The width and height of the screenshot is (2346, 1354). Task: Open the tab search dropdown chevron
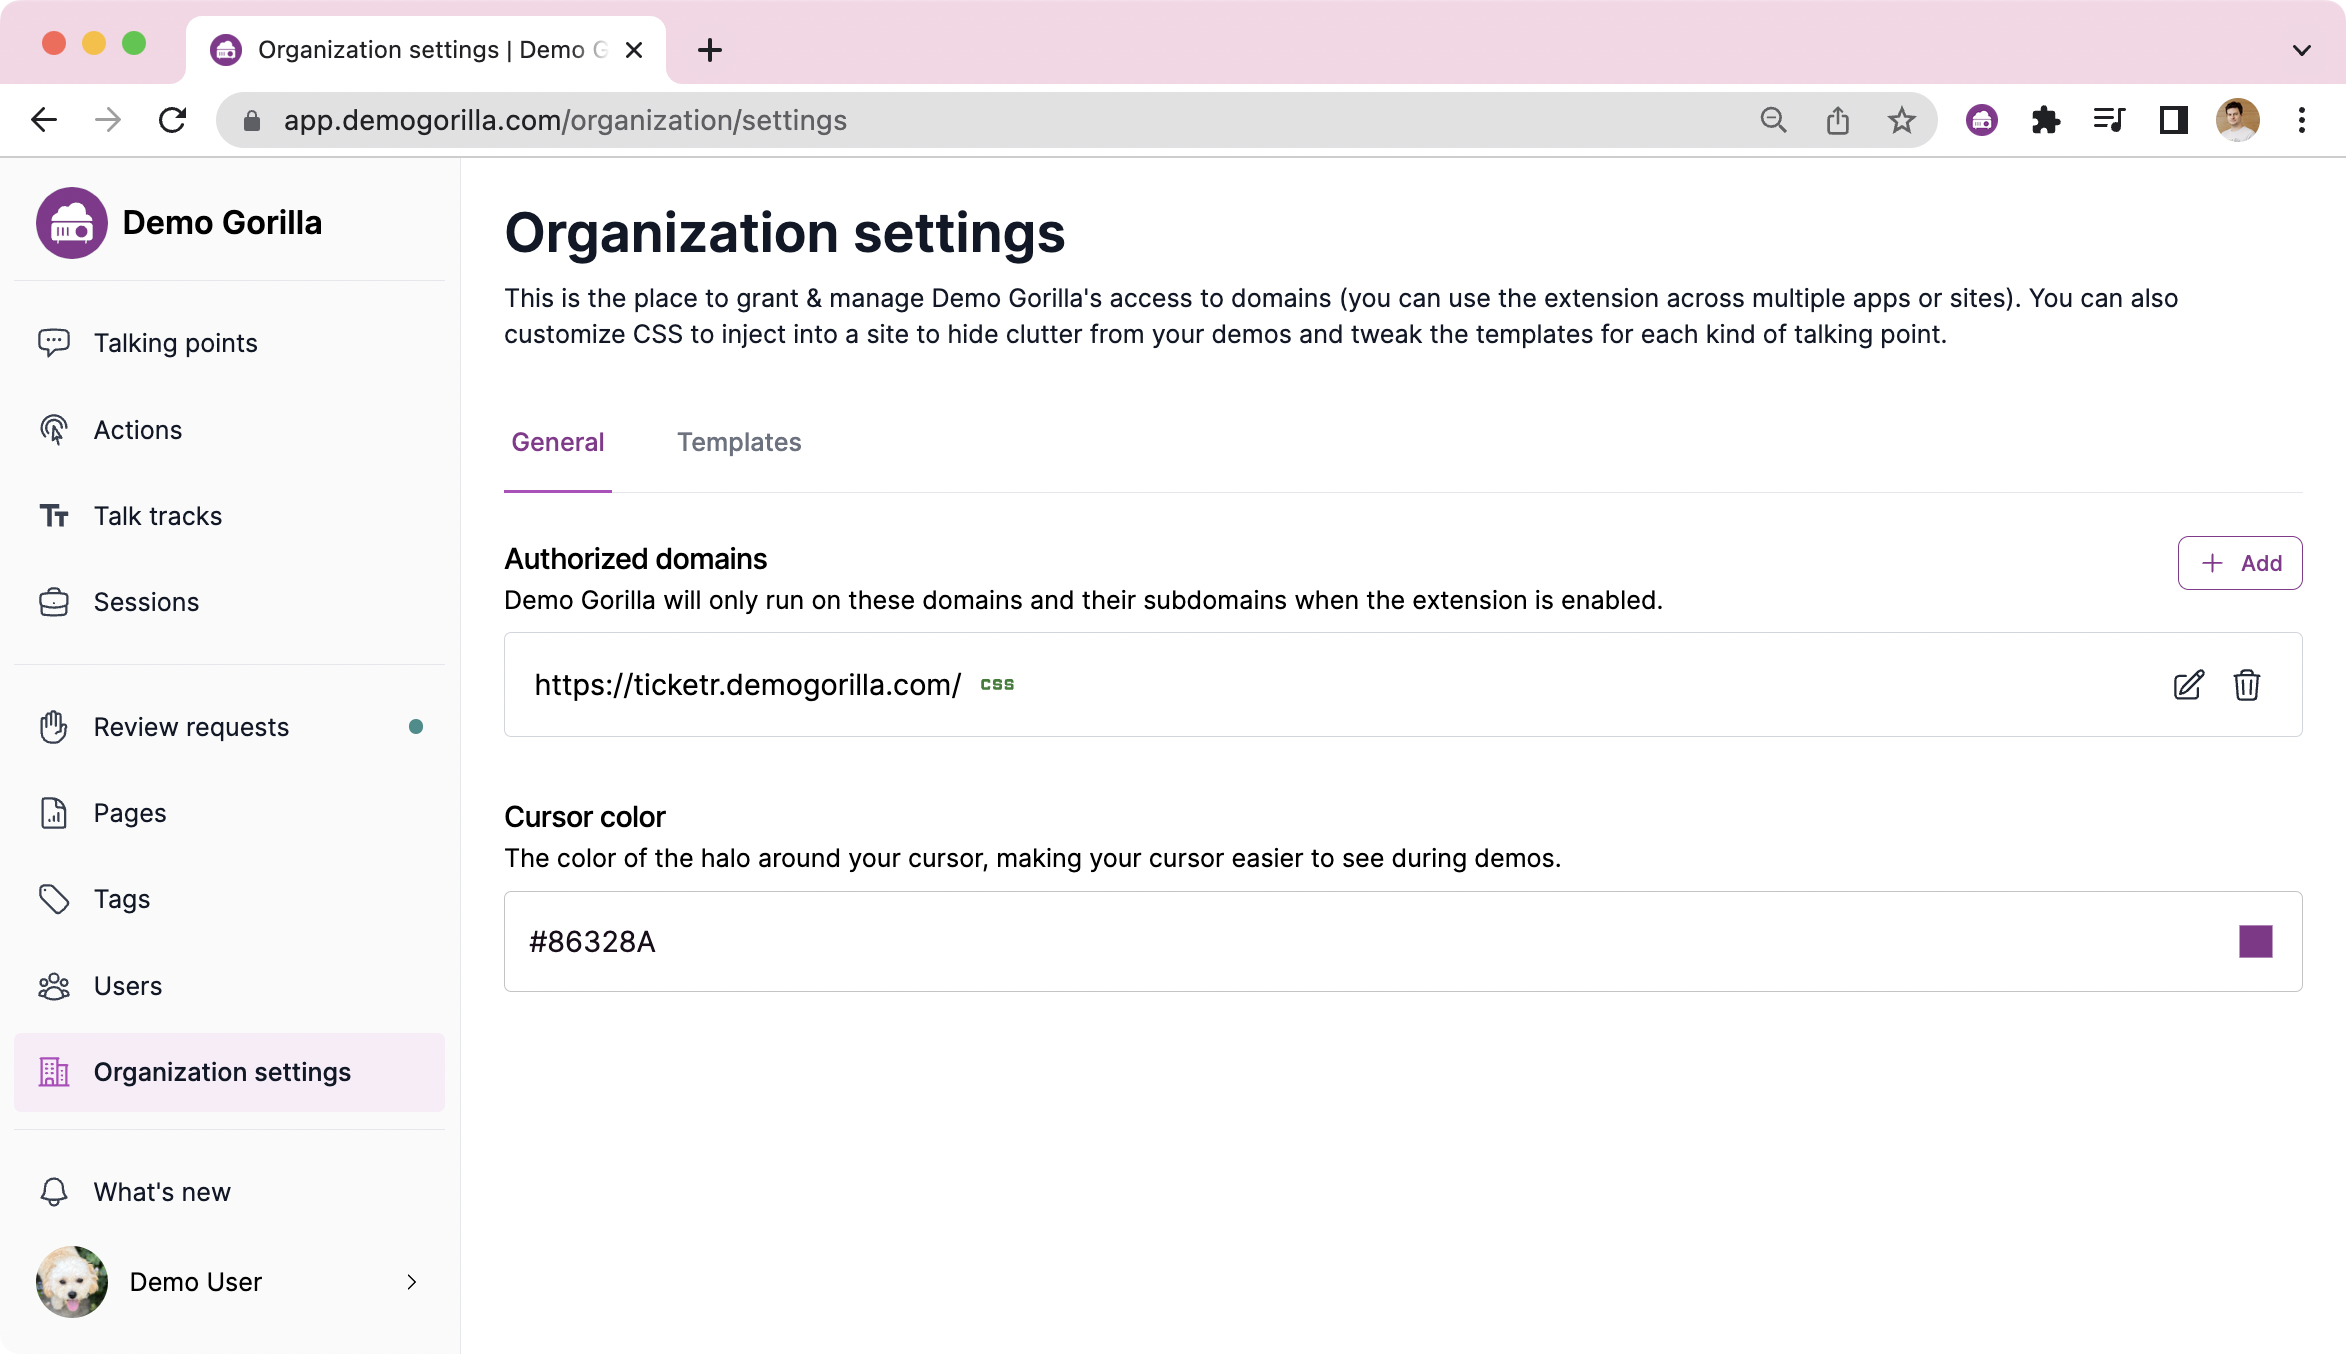tap(2301, 50)
